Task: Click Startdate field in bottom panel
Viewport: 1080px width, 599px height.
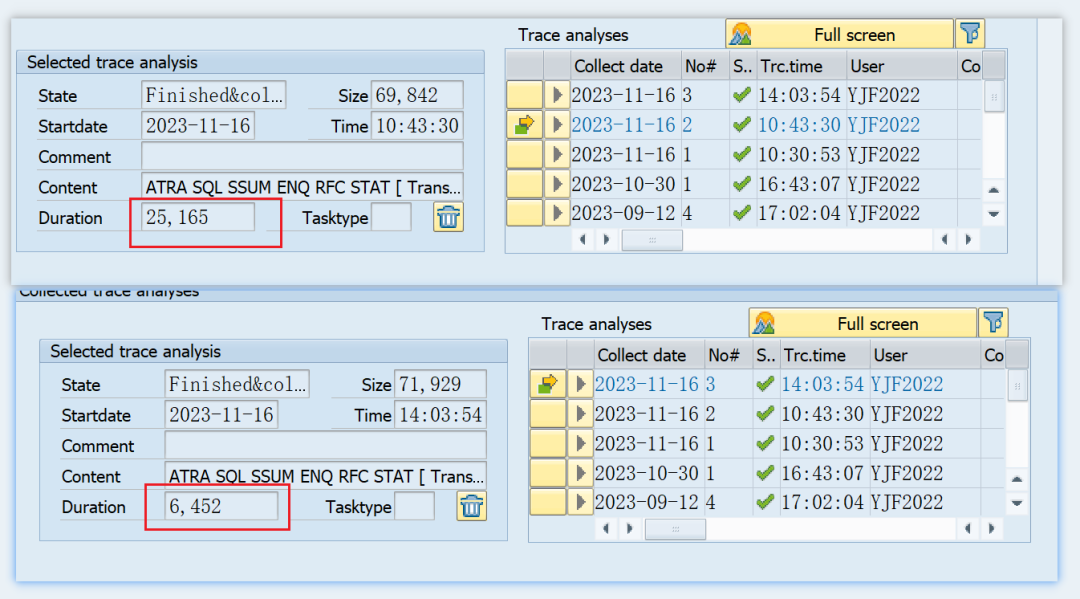Action: [x=222, y=415]
